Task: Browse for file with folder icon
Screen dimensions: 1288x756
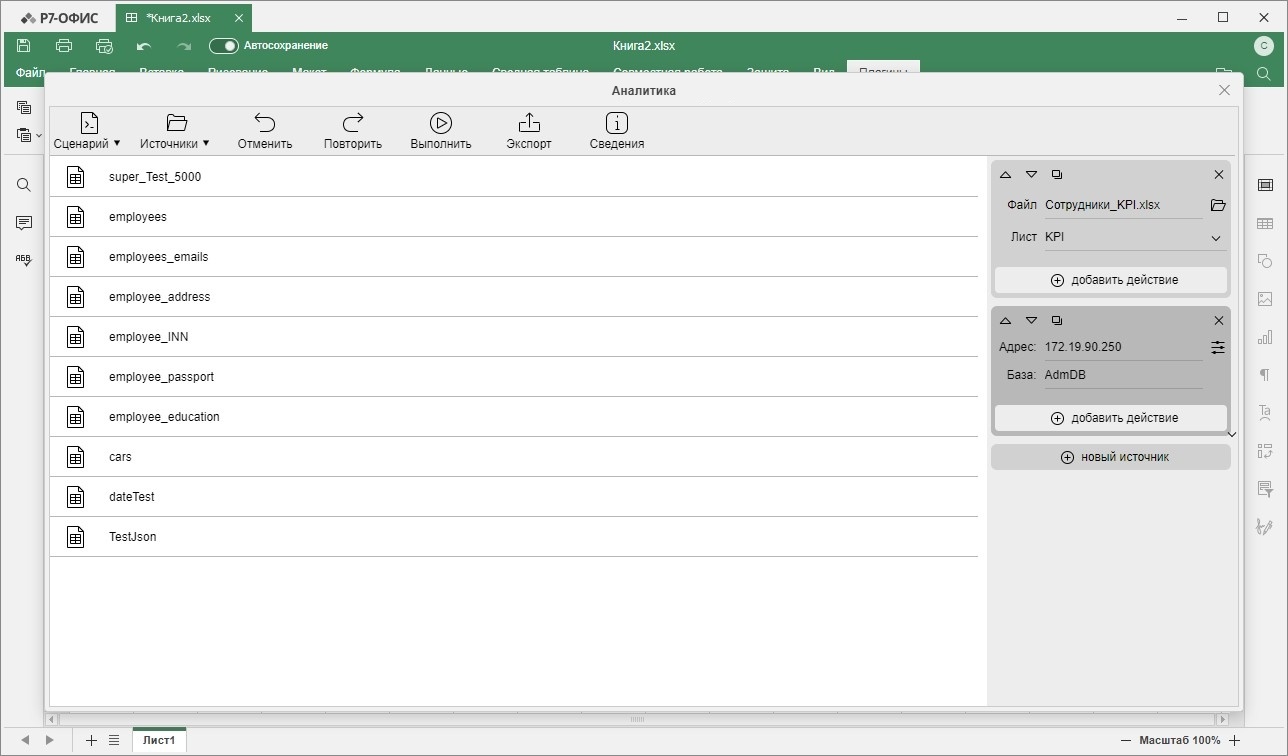Action: tap(1218, 205)
